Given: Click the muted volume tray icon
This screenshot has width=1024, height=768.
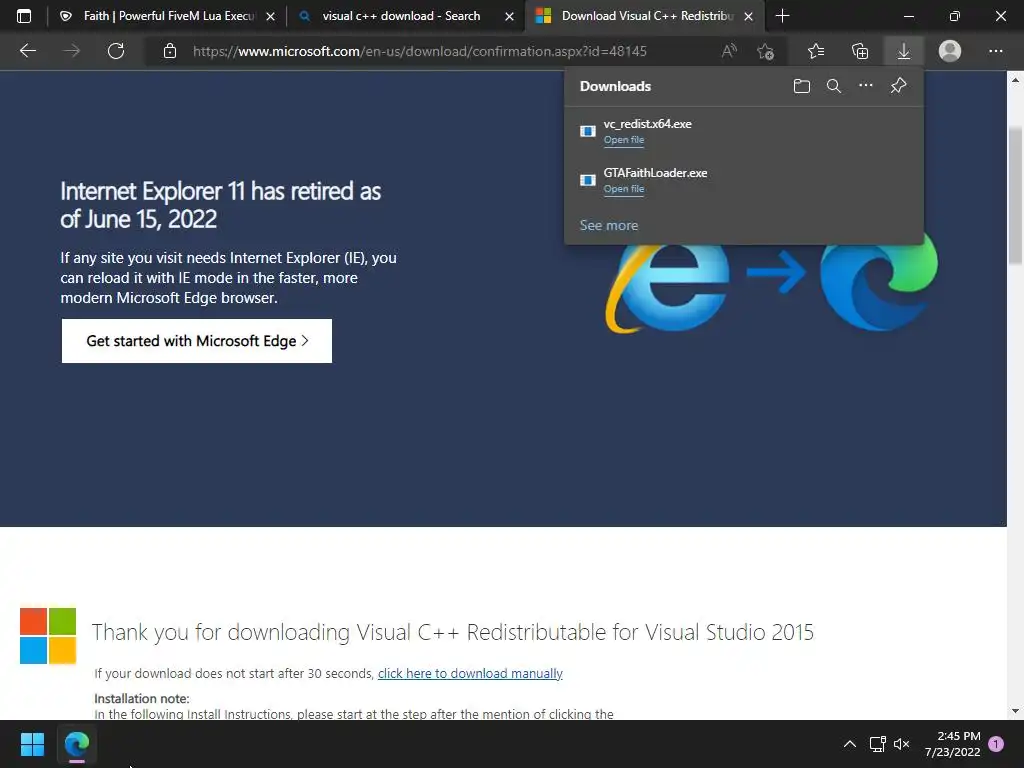Looking at the screenshot, I should tap(902, 744).
